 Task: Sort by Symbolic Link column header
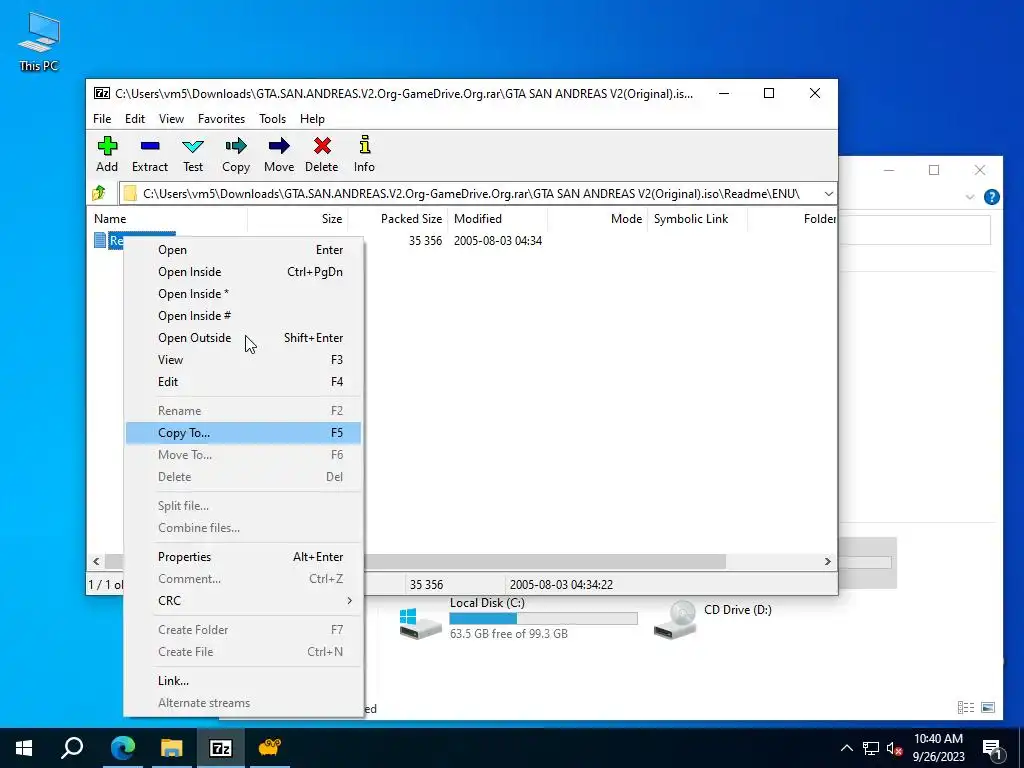(697, 219)
